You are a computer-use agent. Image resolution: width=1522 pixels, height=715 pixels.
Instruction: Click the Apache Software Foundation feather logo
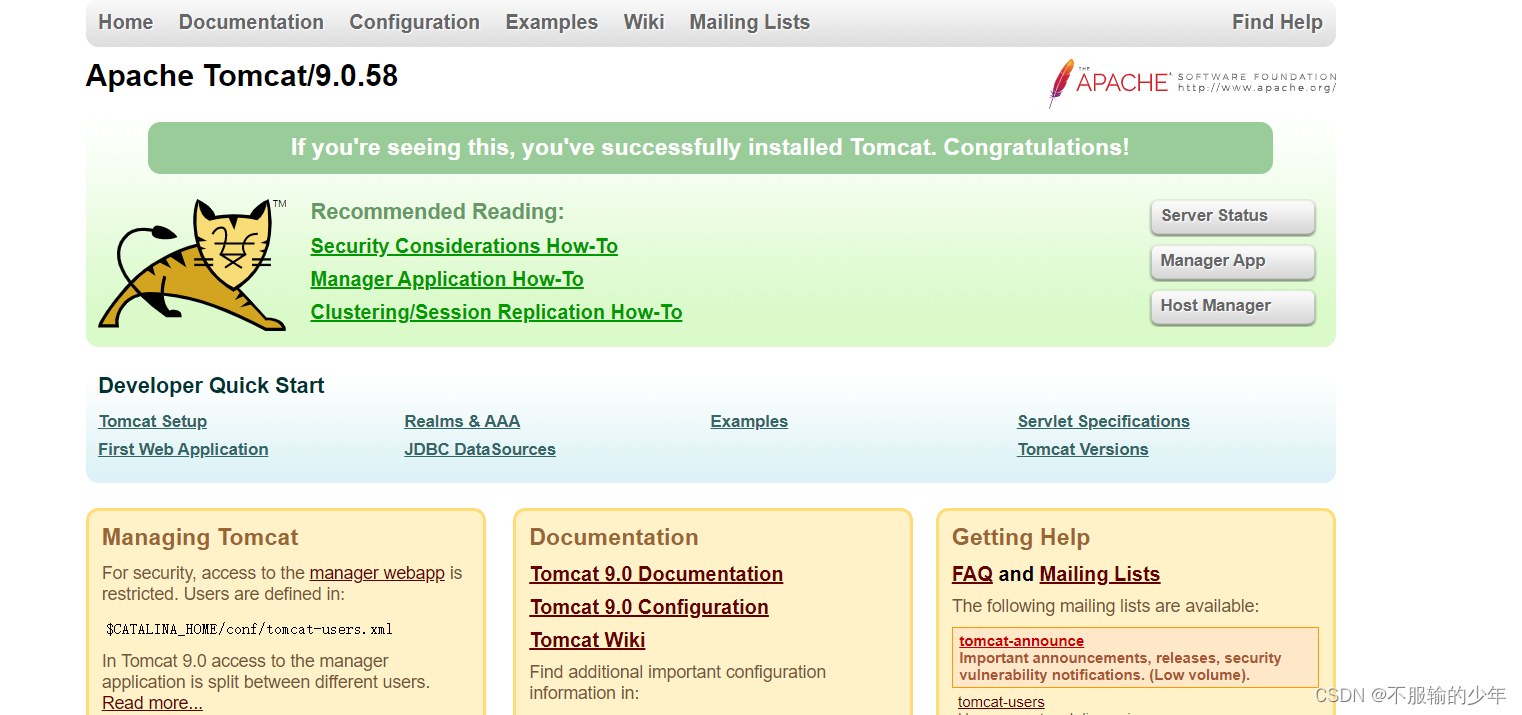click(x=1192, y=83)
